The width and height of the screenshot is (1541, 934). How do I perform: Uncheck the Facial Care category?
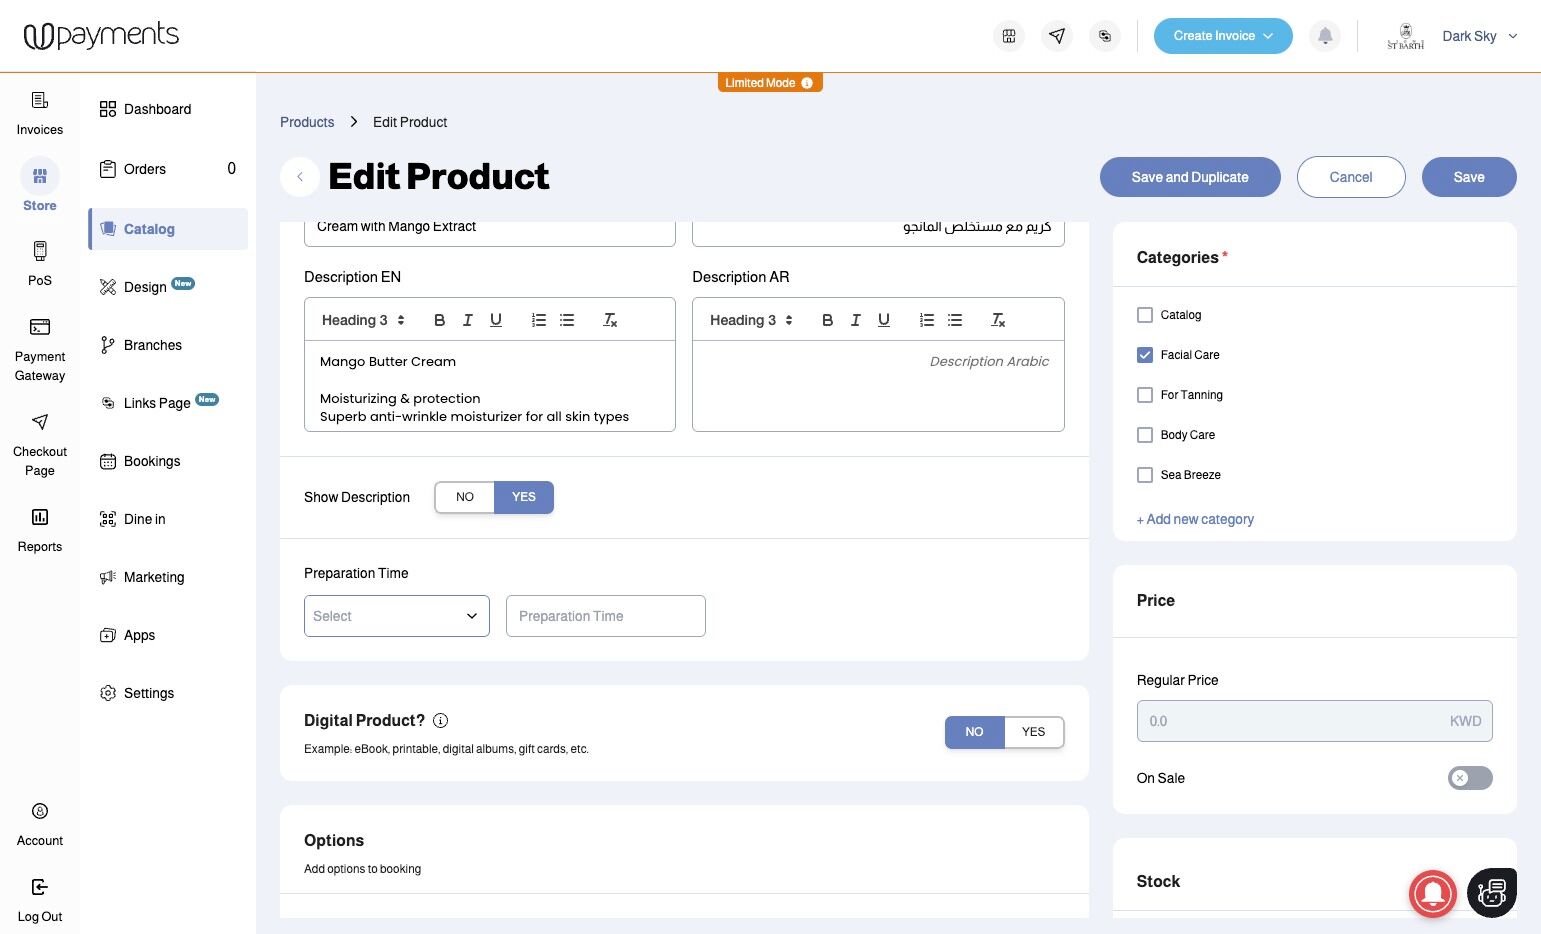coord(1145,355)
